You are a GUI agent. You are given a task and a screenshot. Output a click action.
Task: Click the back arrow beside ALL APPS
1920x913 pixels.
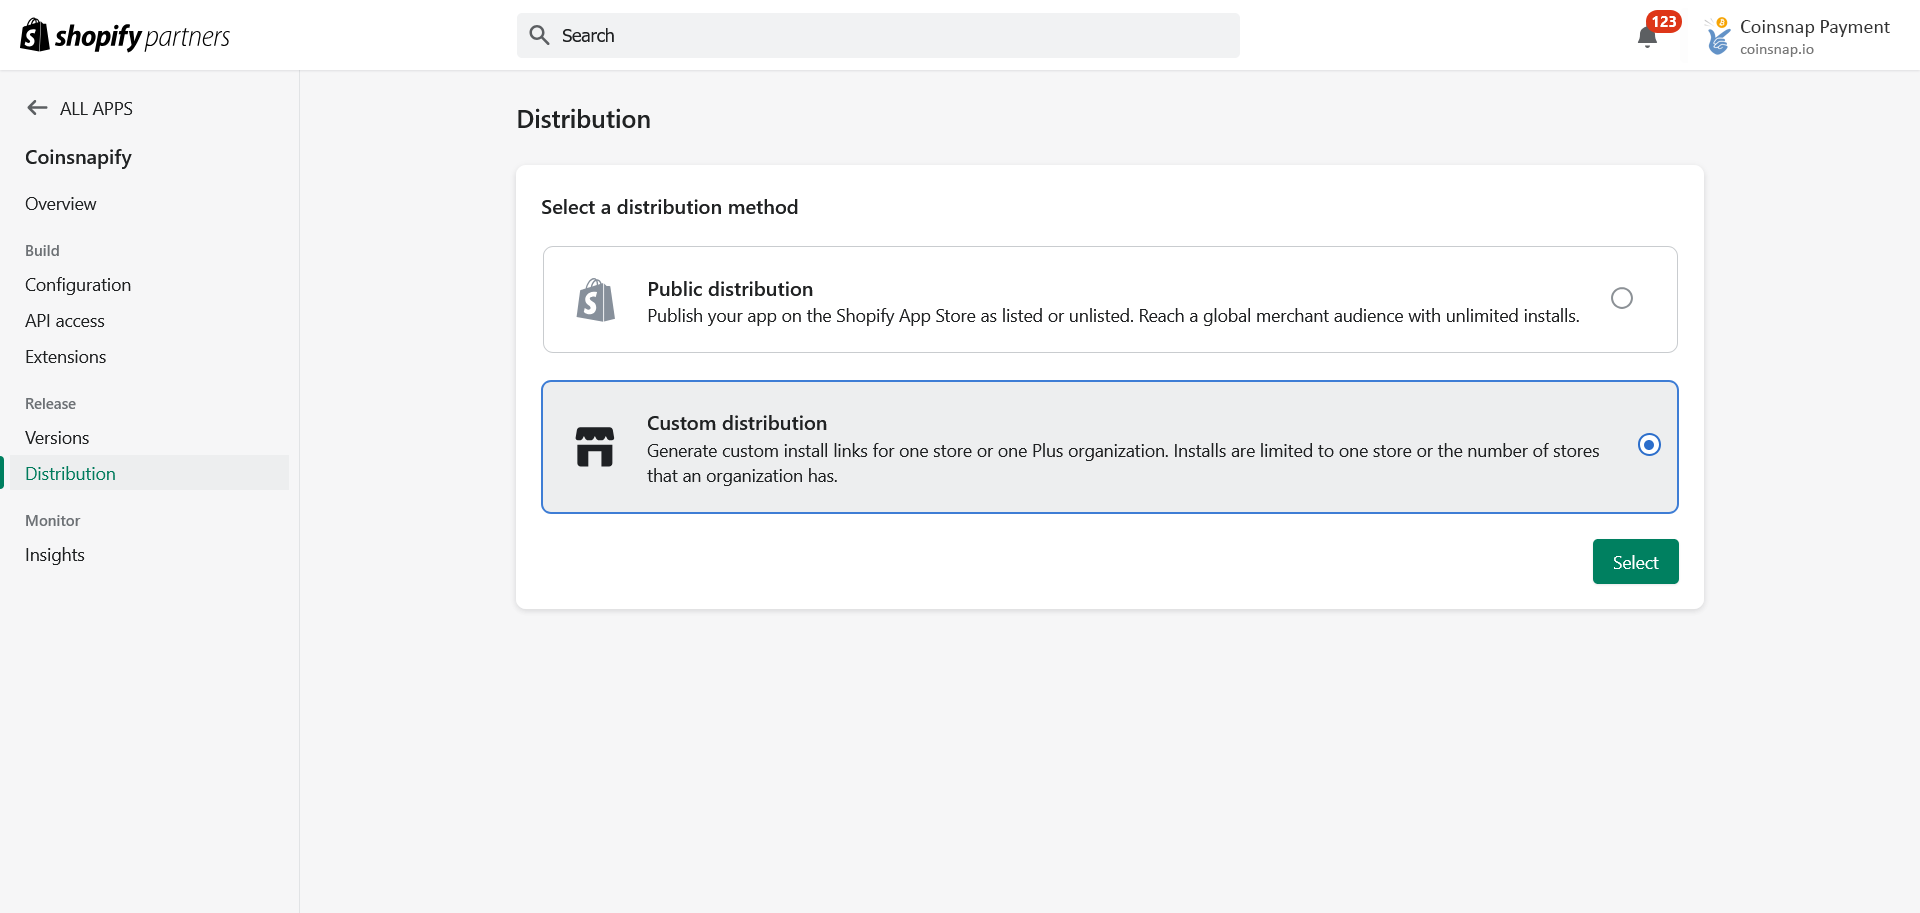point(37,108)
